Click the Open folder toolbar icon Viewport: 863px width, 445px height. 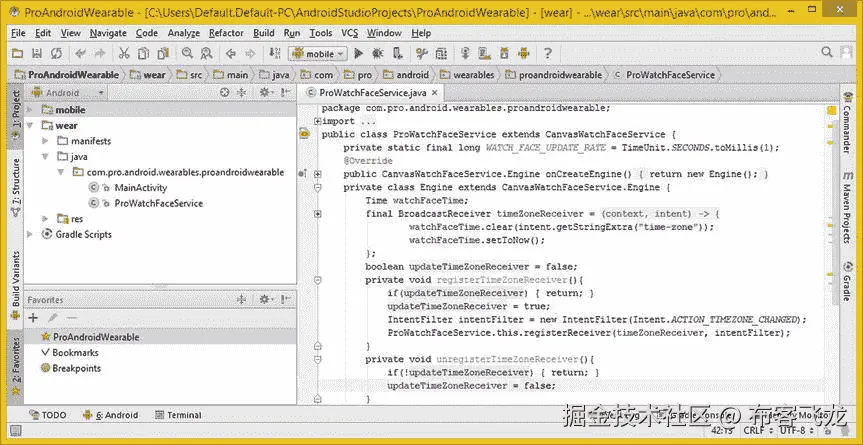[x=17, y=53]
